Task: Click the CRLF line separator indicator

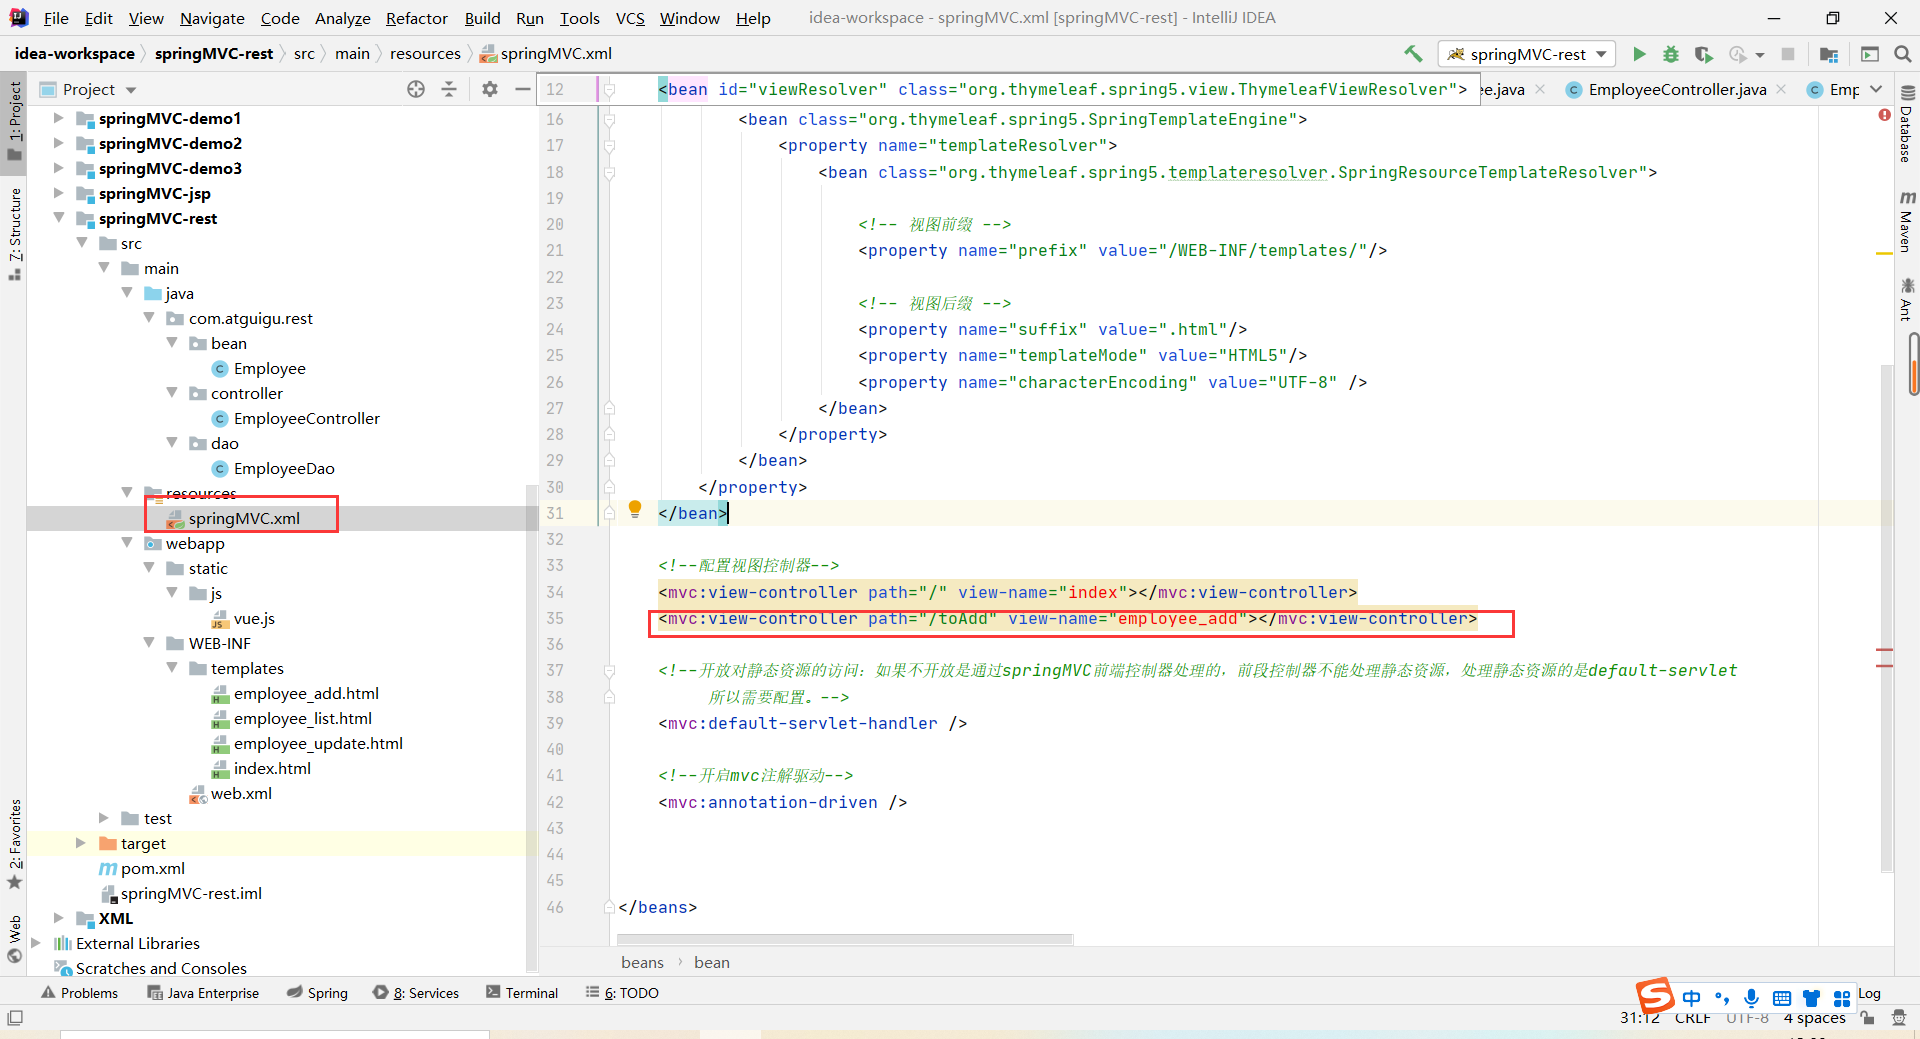Action: click(1692, 1018)
